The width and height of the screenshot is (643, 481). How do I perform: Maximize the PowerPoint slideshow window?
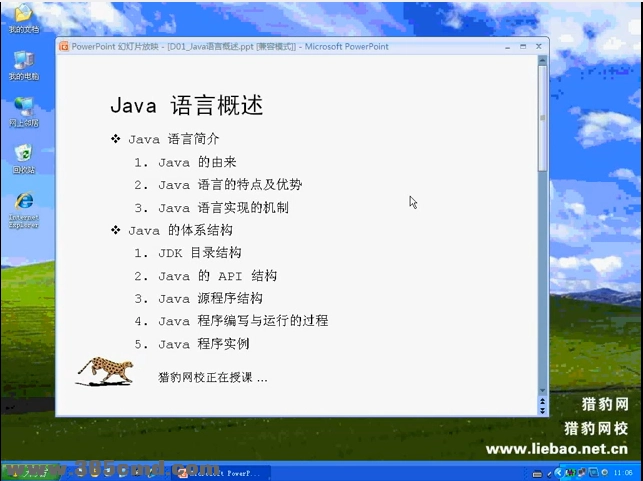click(x=523, y=47)
